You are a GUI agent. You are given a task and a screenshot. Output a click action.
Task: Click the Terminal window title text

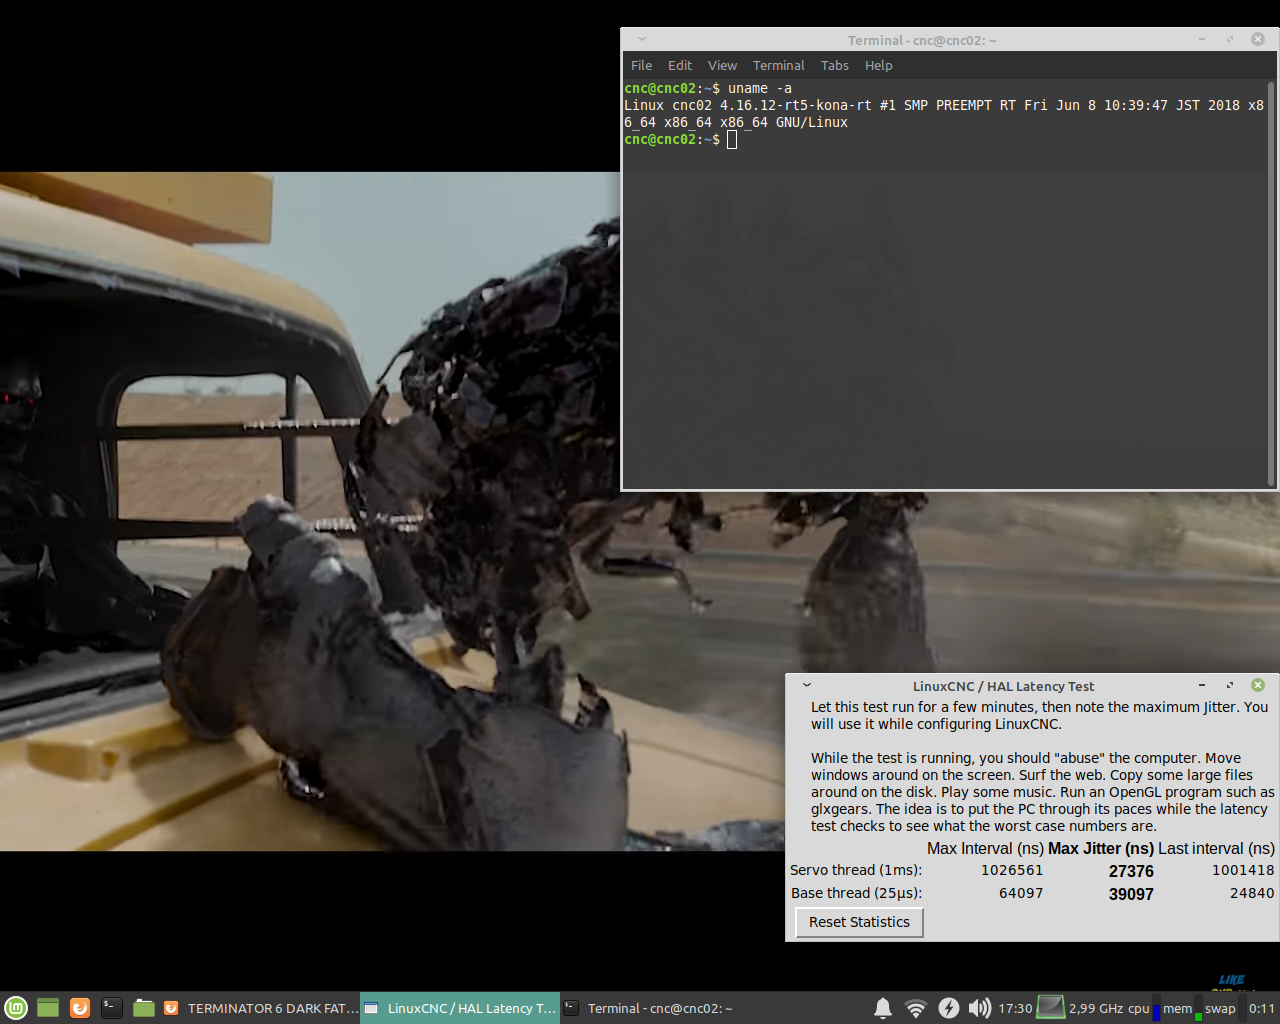(x=922, y=40)
